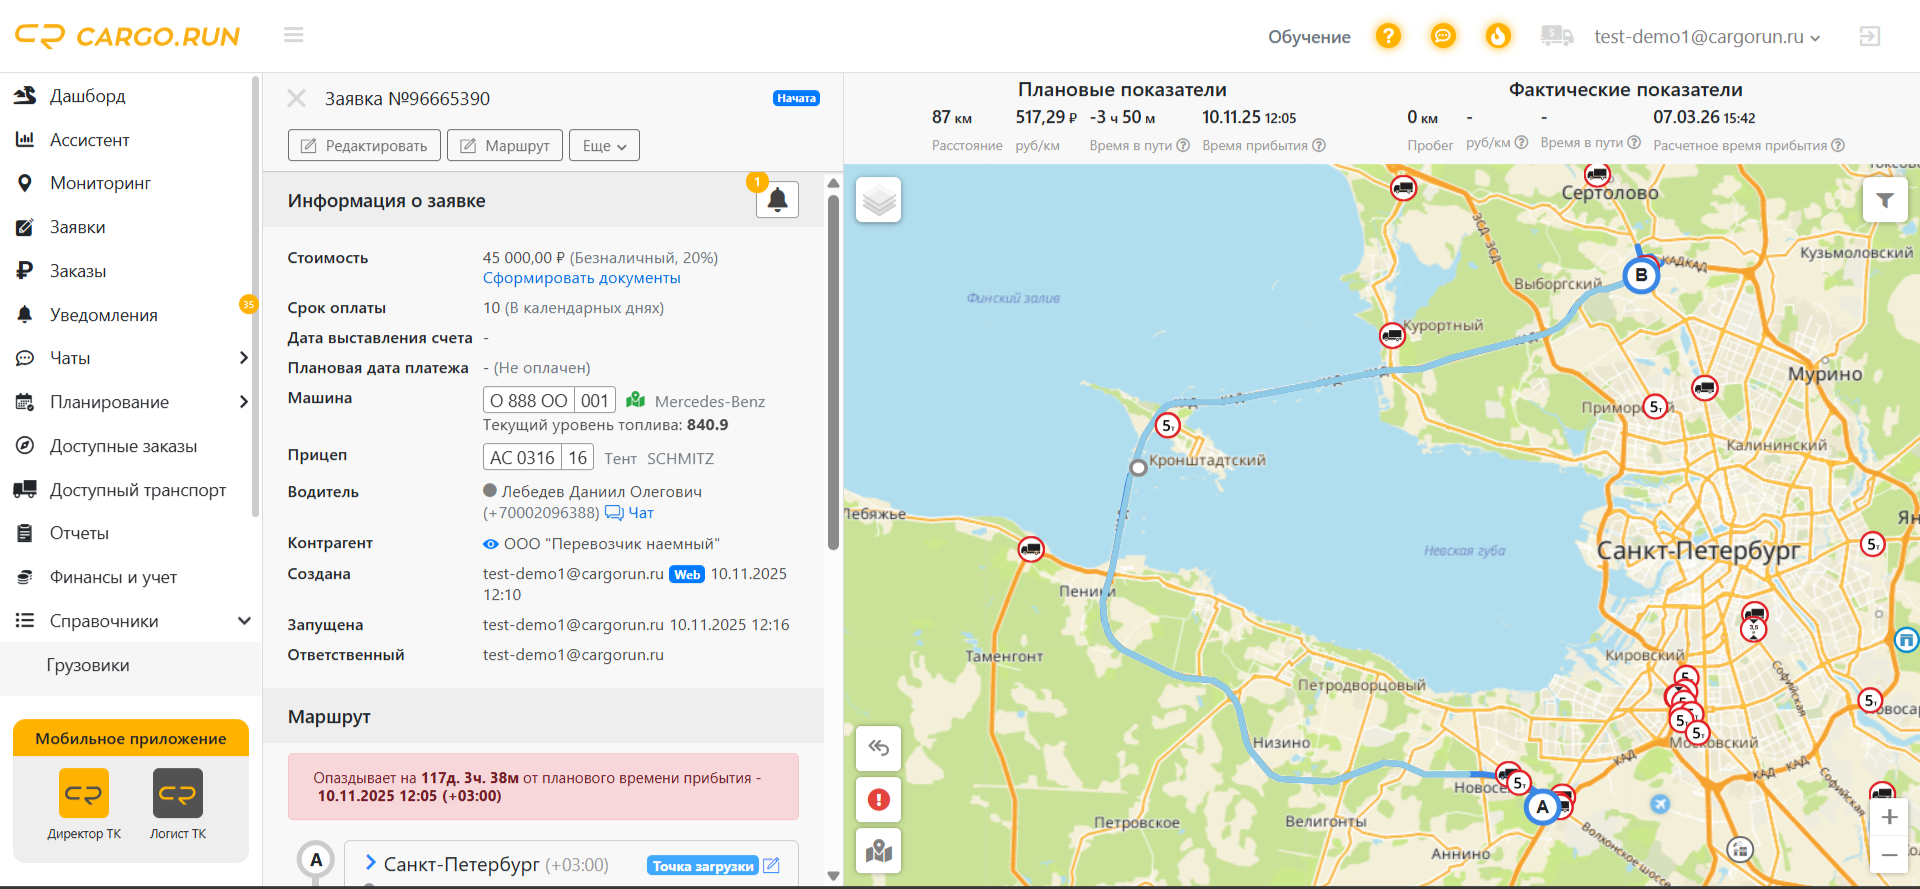Image resolution: width=1920 pixels, height=889 pixels.
Task: Open Доступный транспорт menu item
Action: tap(138, 490)
